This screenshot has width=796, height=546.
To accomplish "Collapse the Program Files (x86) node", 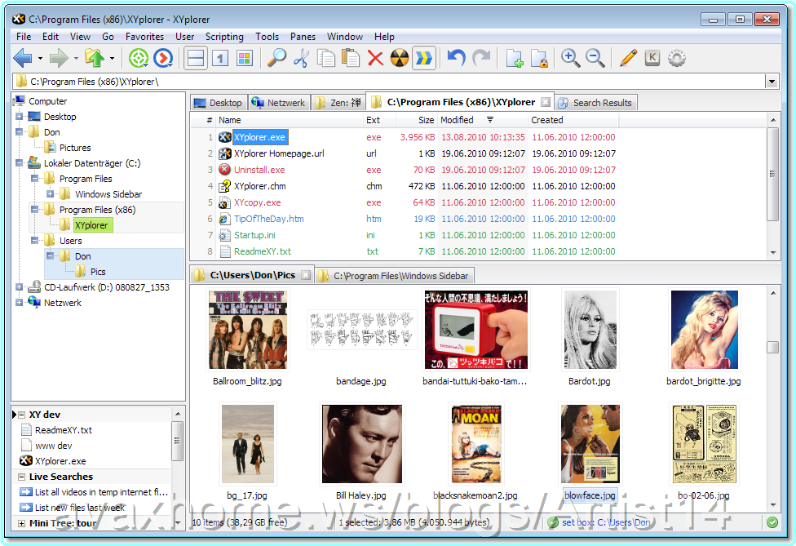I will [x=35, y=210].
